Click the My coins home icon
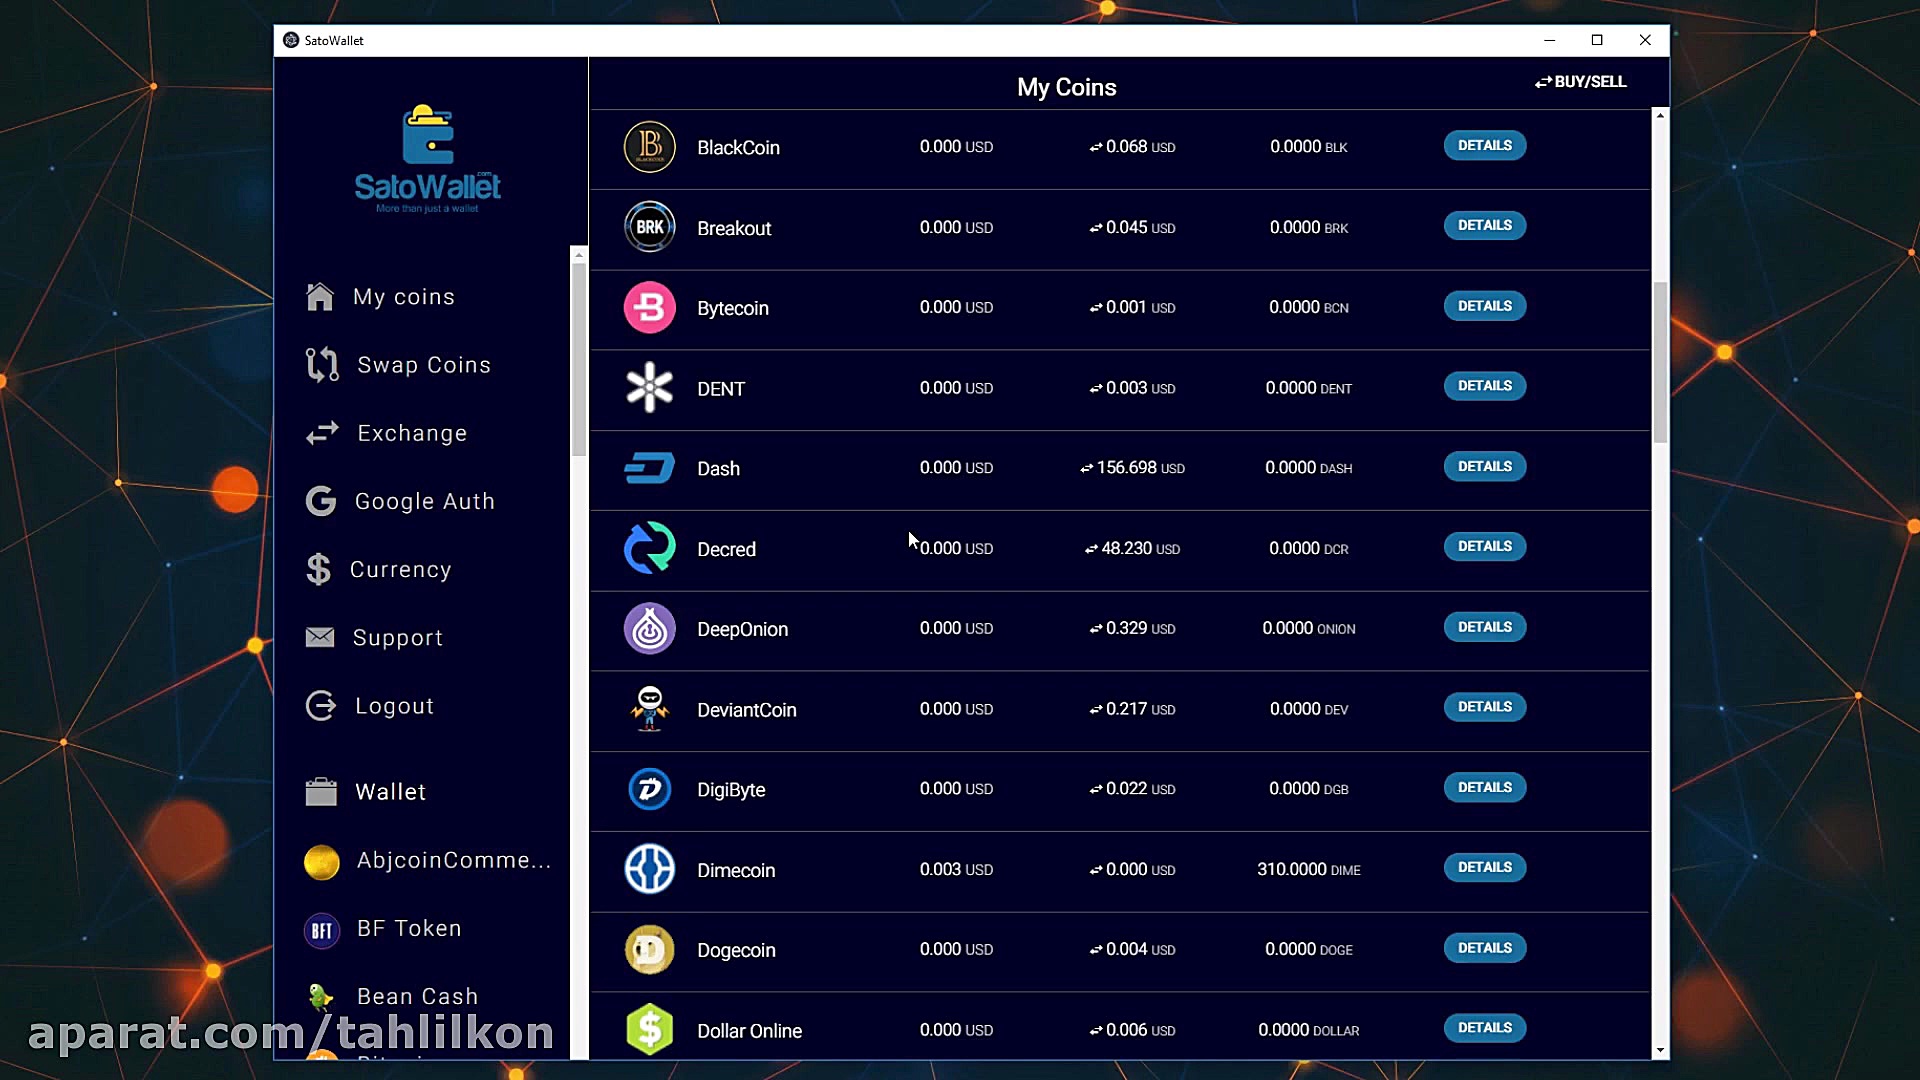1920x1080 pixels. pyautogui.click(x=320, y=297)
